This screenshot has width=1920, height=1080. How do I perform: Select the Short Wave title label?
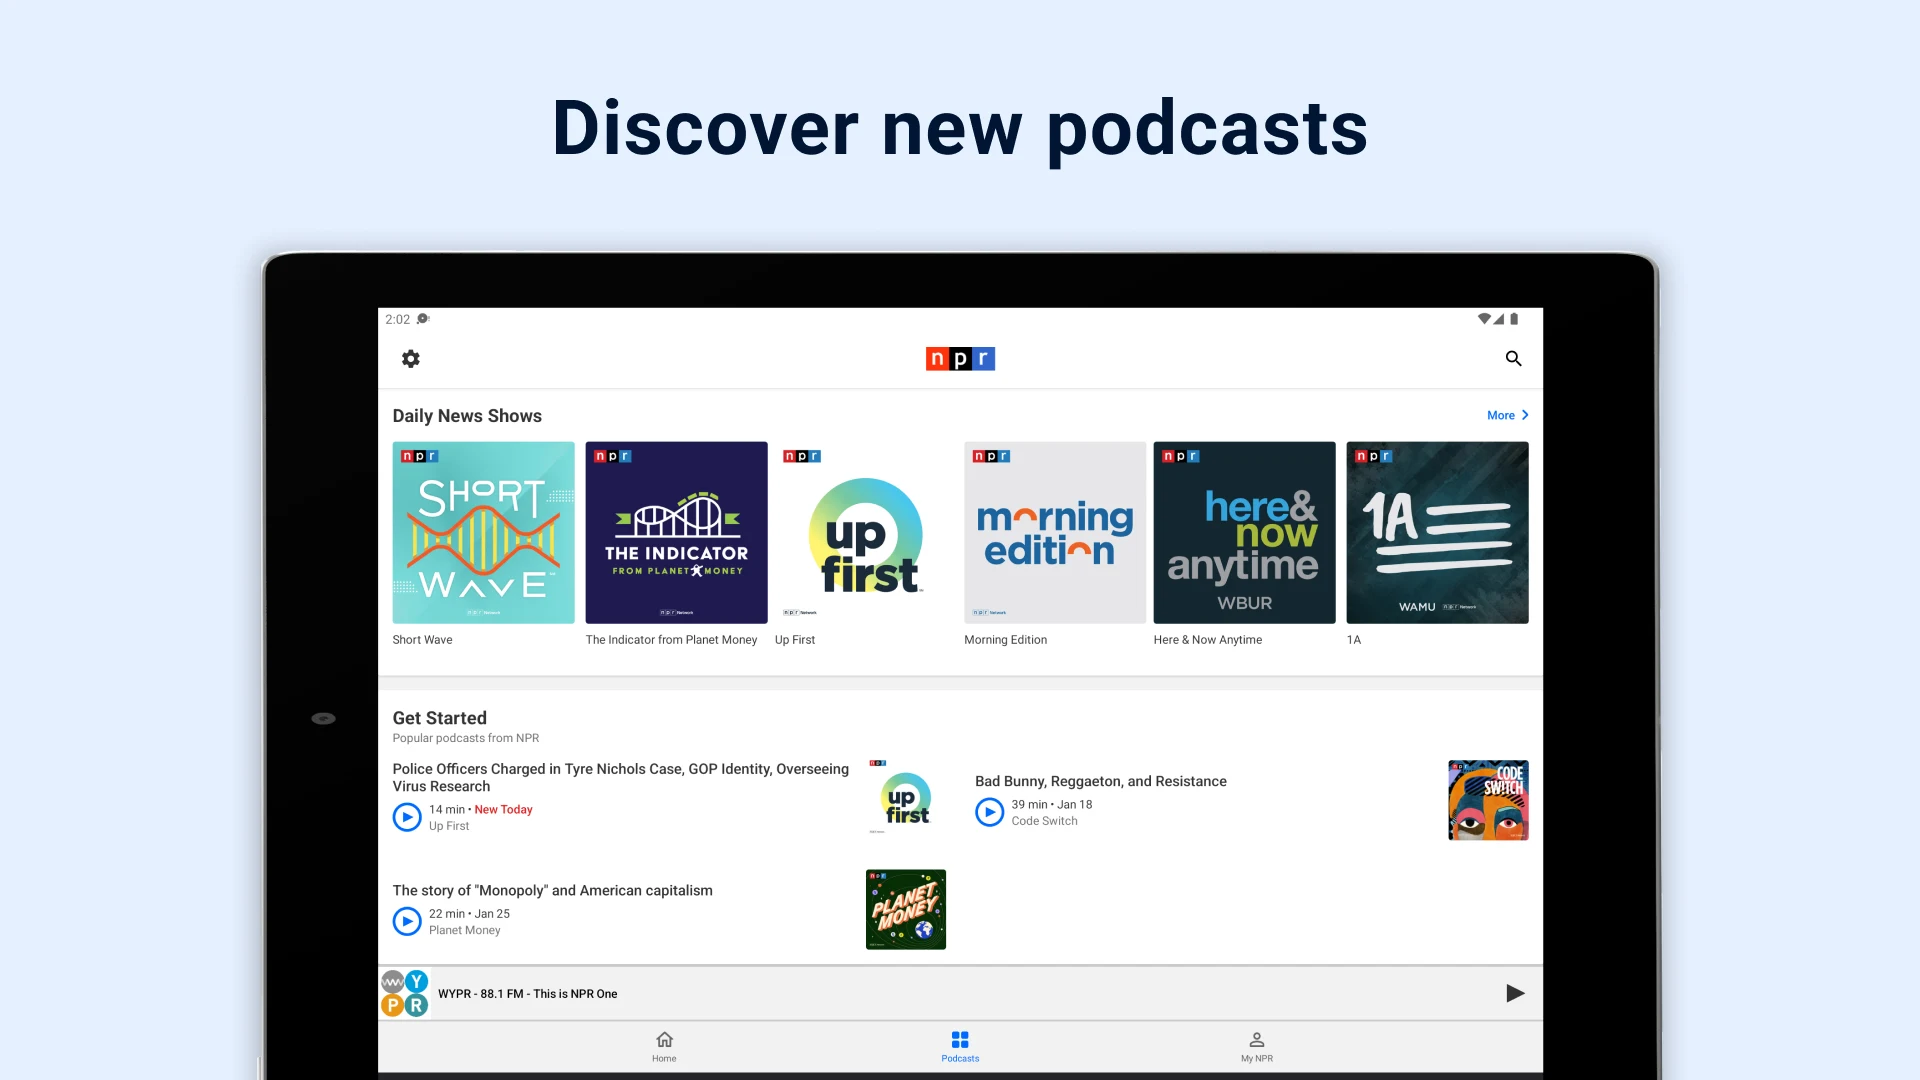[x=422, y=640]
